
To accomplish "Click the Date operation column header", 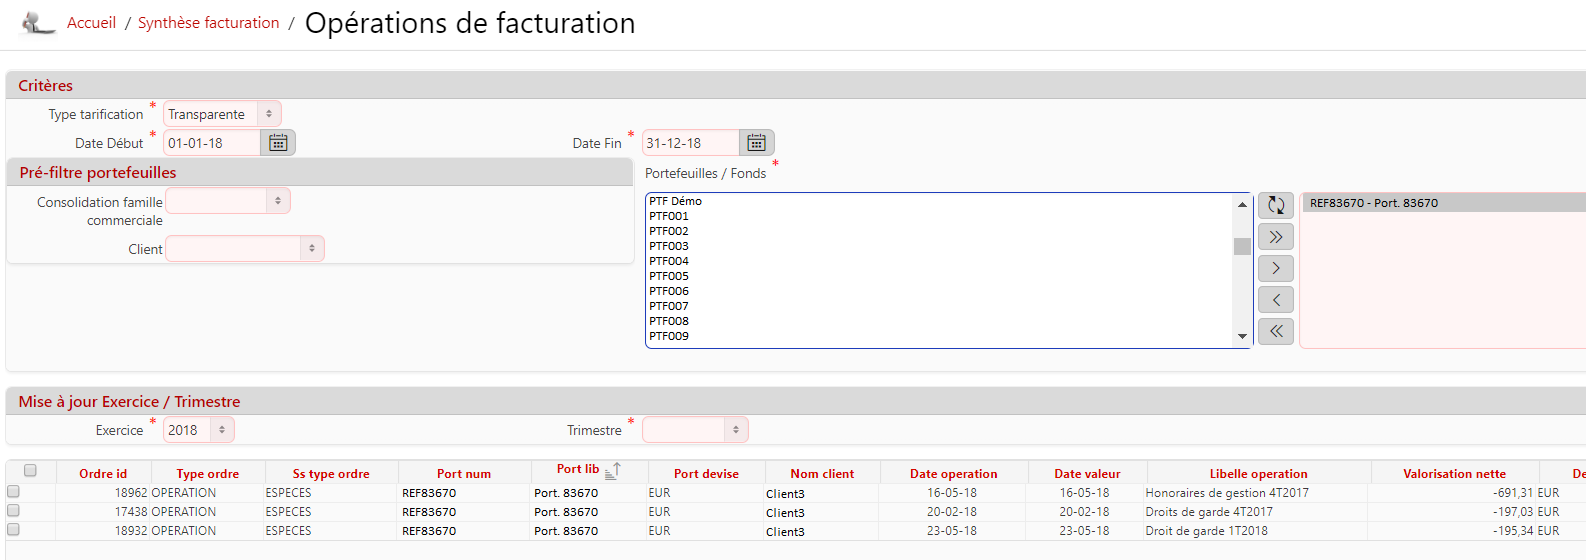I will (x=953, y=474).
